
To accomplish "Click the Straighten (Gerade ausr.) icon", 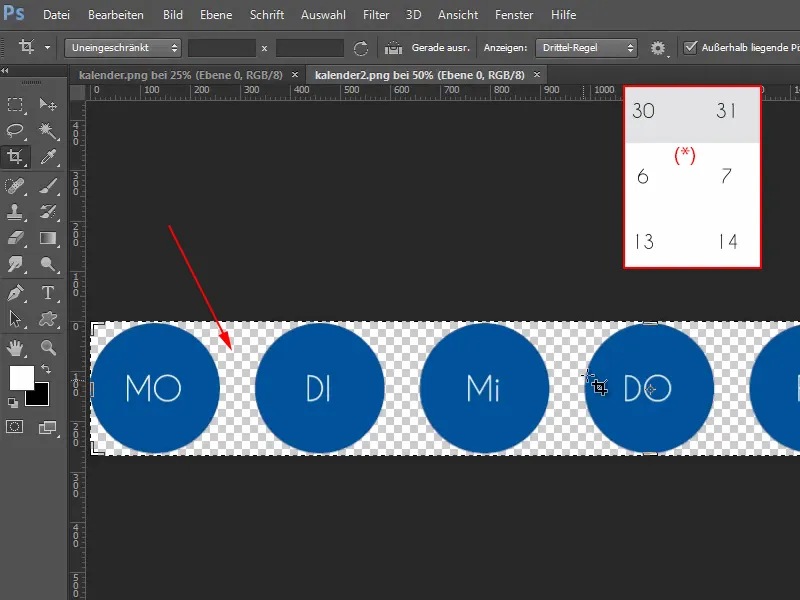I will click(x=393, y=48).
